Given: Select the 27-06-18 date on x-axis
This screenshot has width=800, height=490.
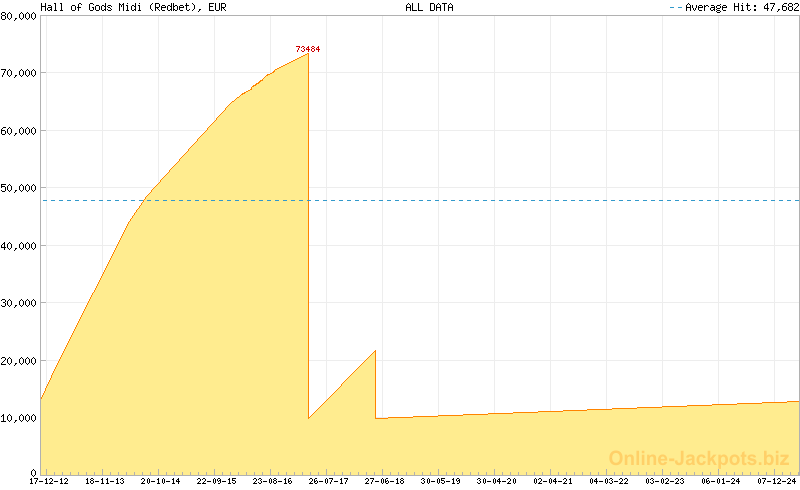Looking at the screenshot, I should [x=384, y=481].
